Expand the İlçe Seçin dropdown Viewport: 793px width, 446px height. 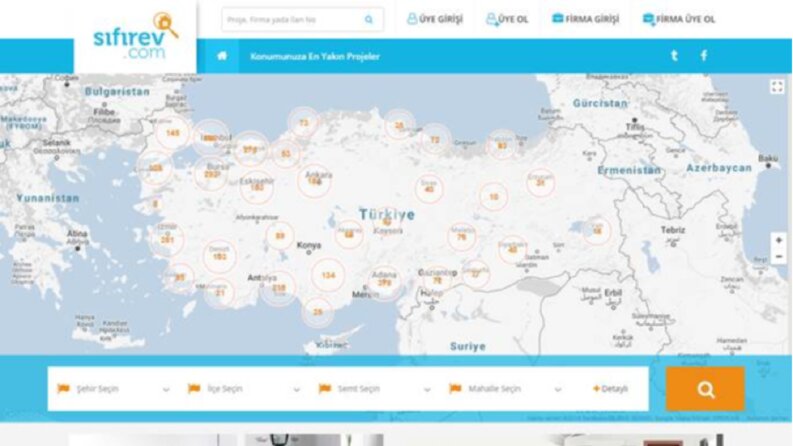(245, 389)
